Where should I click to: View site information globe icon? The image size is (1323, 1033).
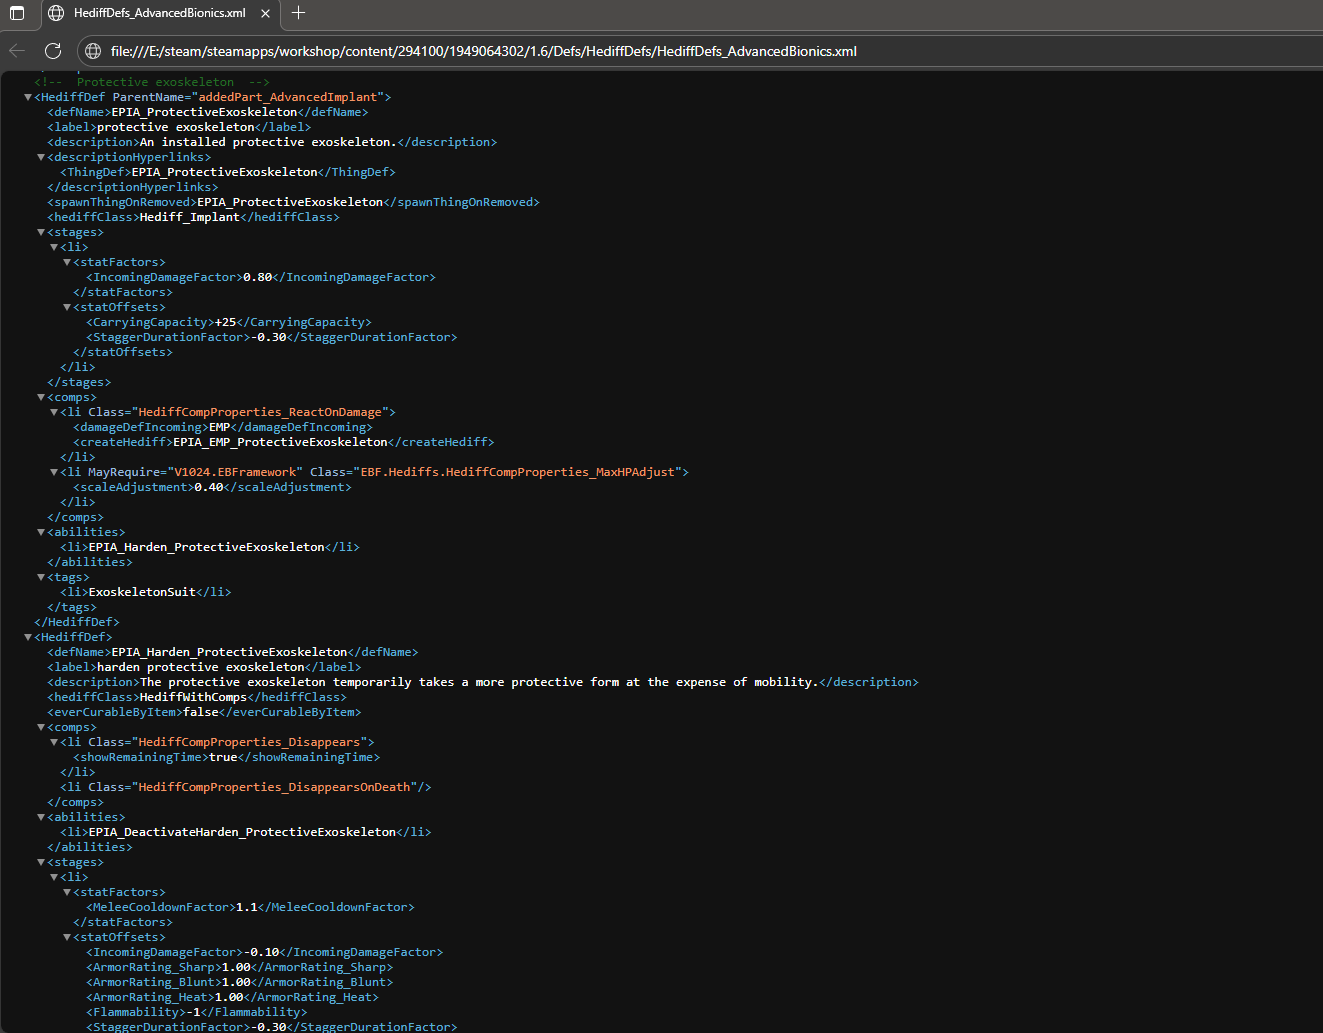(93, 51)
